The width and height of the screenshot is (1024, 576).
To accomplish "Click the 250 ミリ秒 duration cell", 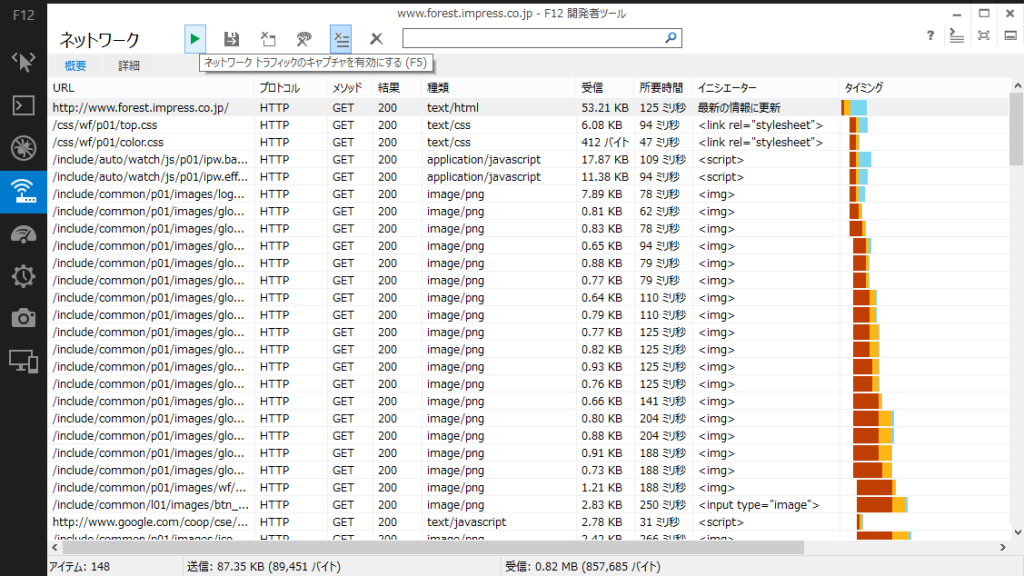I will pos(663,505).
